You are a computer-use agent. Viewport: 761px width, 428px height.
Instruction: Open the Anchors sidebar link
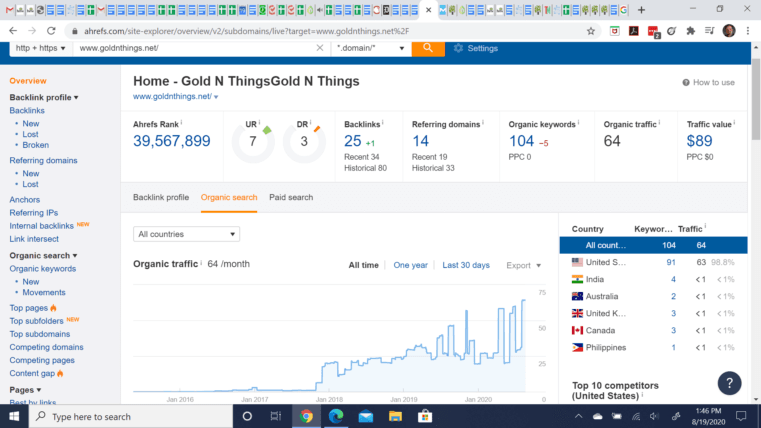click(x=25, y=199)
